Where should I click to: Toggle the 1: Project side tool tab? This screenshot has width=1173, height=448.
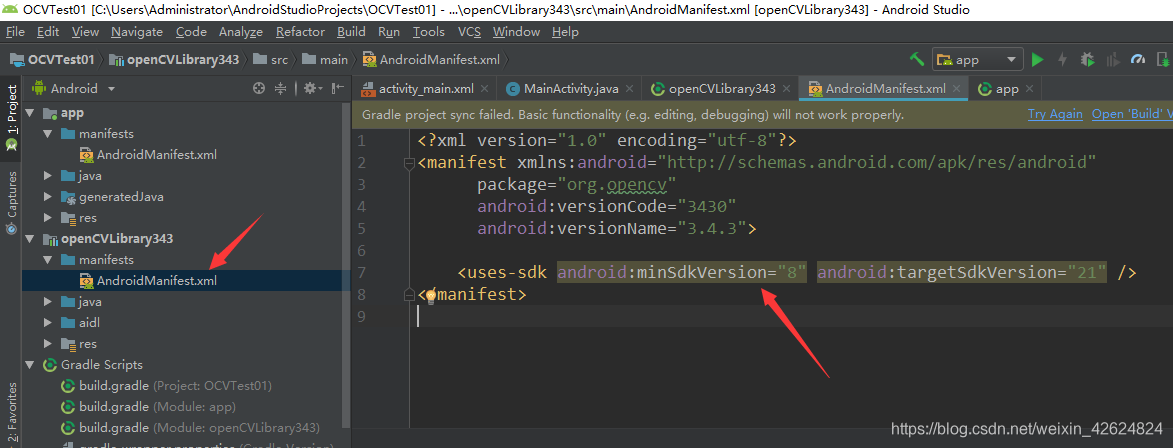point(10,117)
